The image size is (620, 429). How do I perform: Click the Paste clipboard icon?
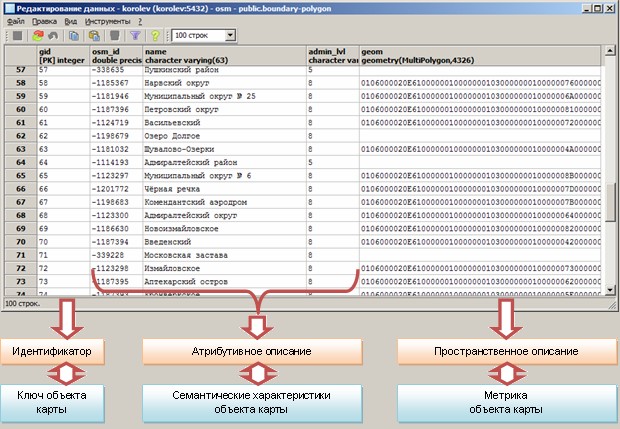tap(91, 35)
